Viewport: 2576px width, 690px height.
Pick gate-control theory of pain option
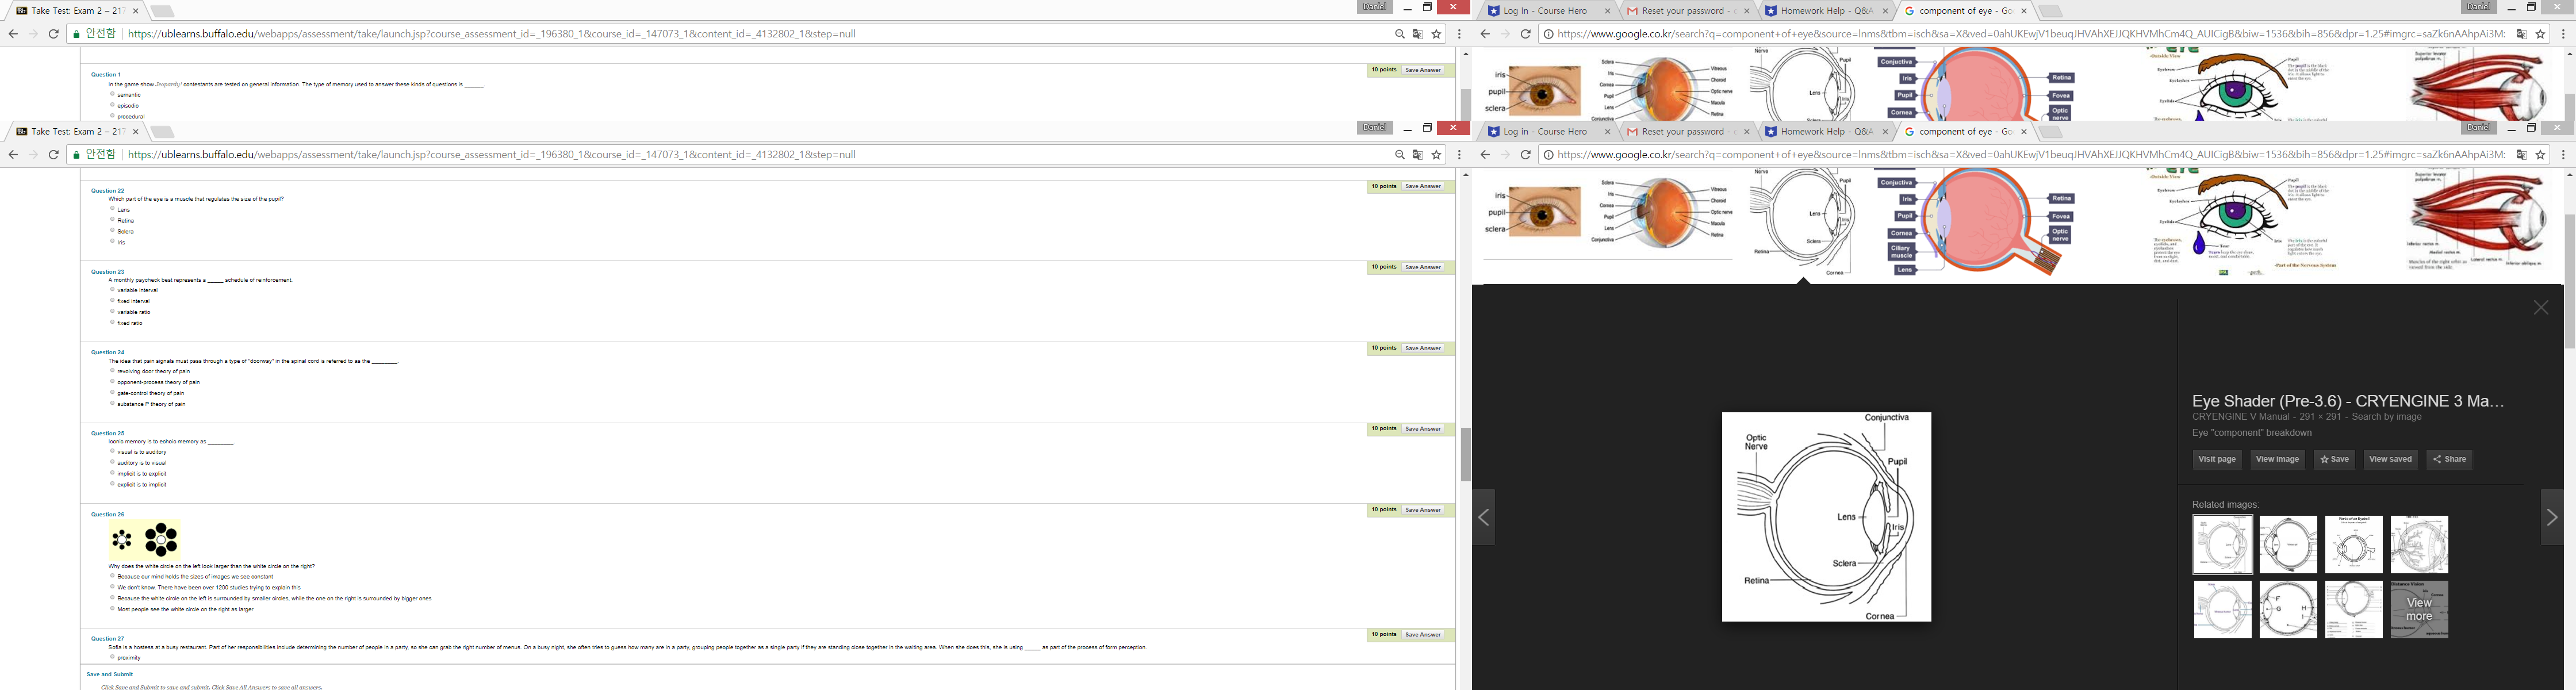113,393
